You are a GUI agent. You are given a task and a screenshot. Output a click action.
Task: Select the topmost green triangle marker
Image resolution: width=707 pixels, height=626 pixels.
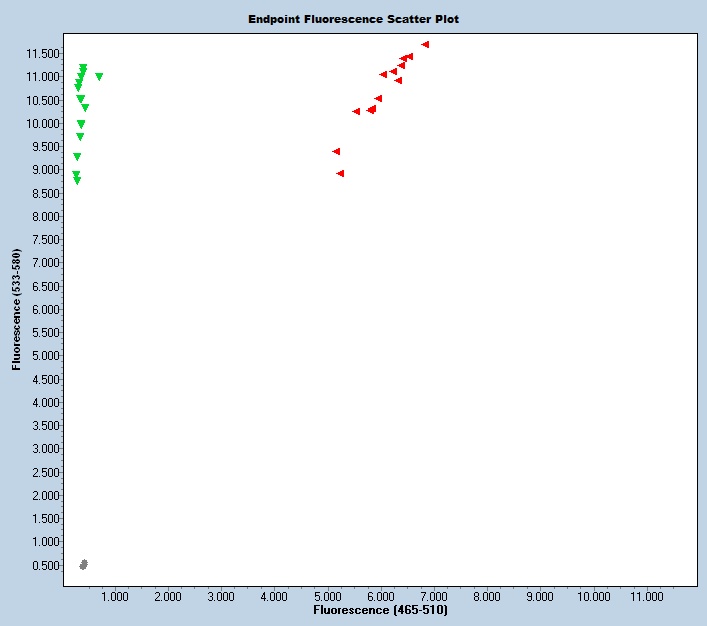(83, 68)
